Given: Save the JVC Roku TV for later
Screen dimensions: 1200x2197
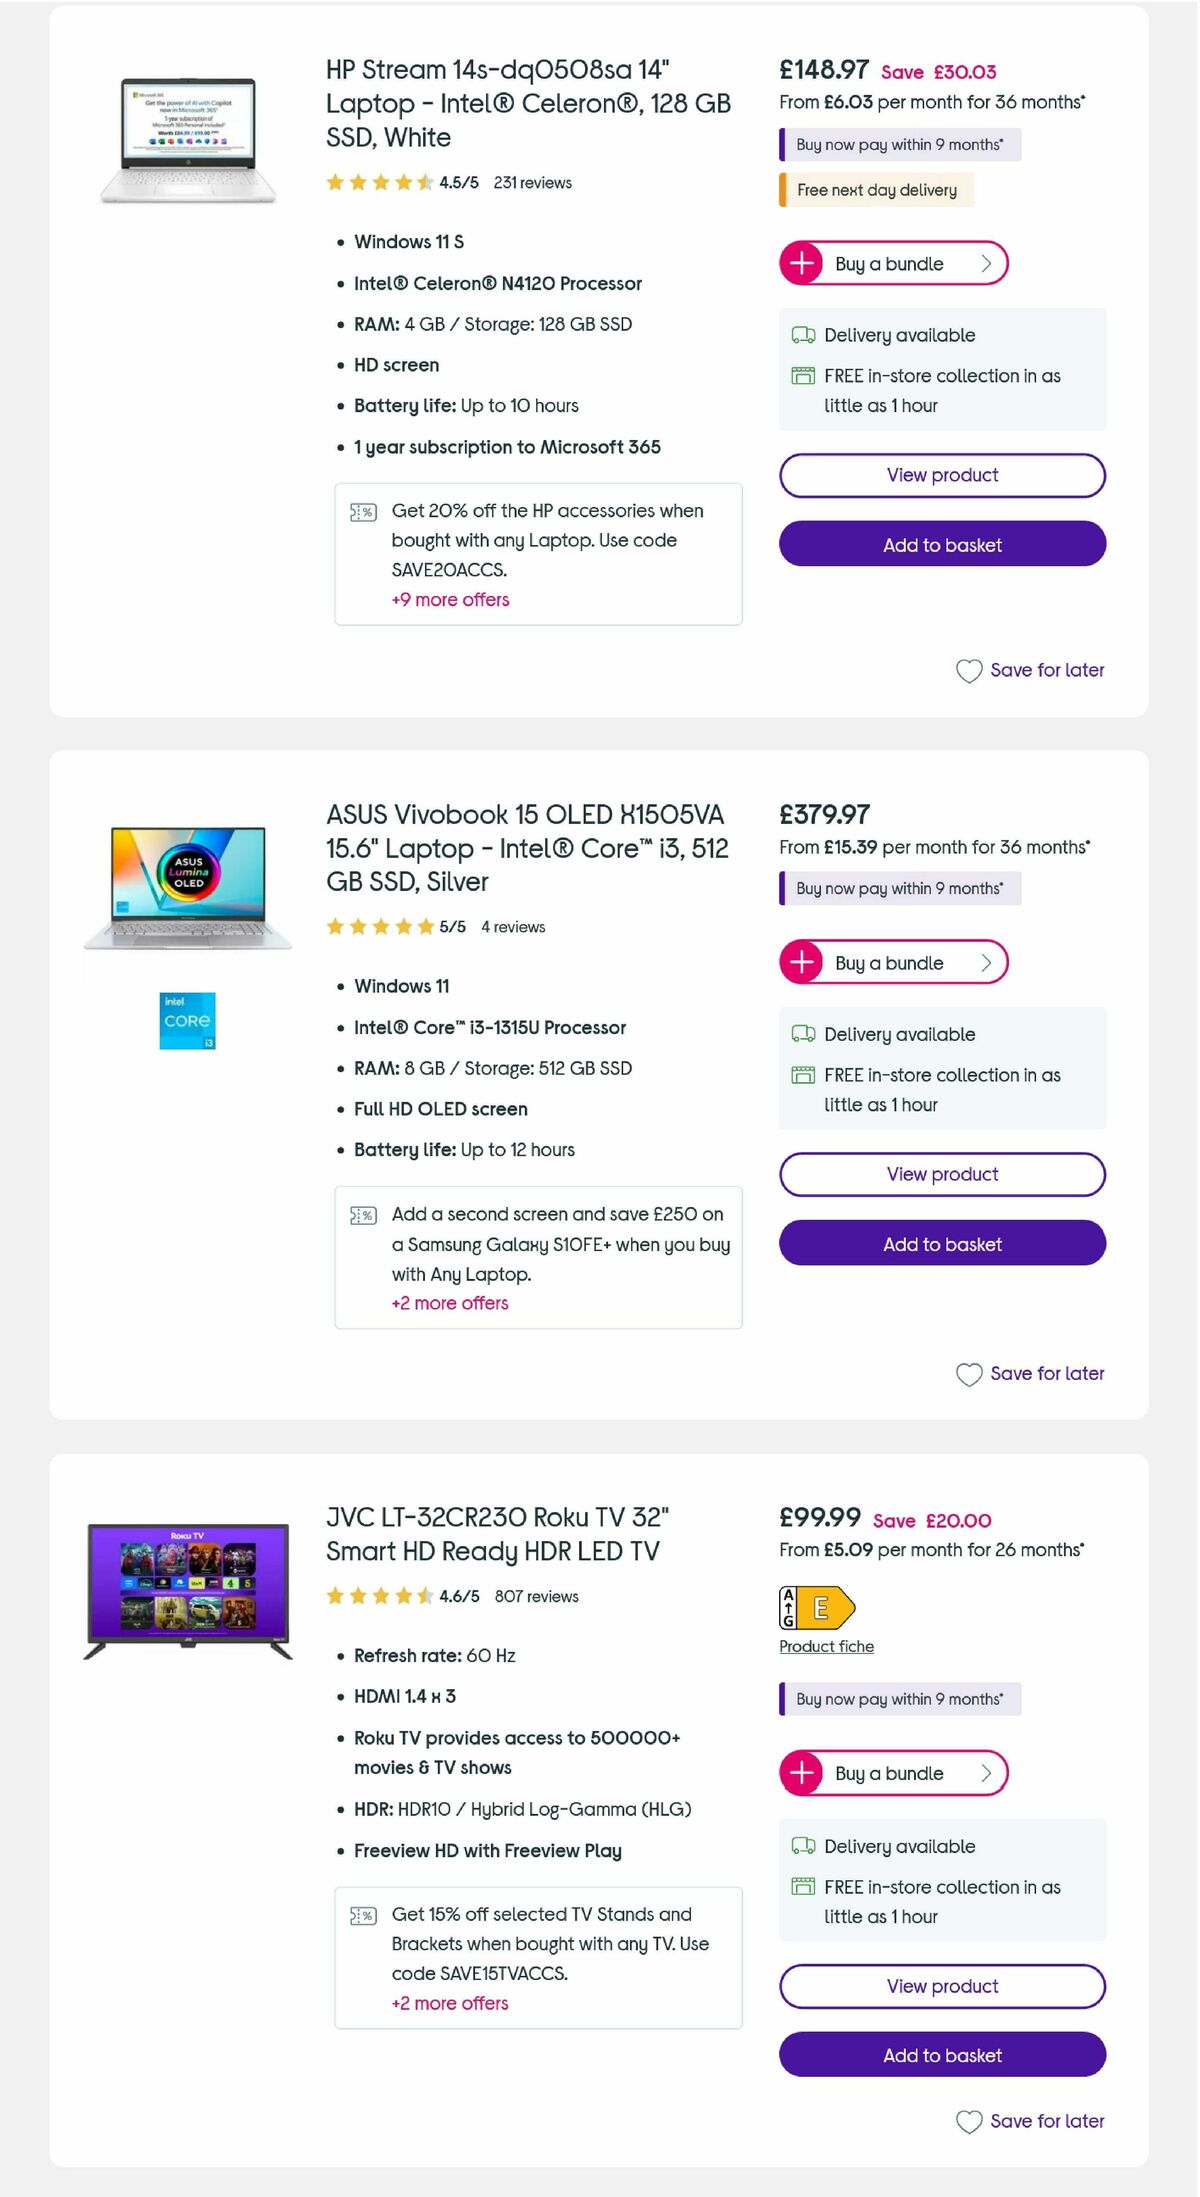Looking at the screenshot, I should pyautogui.click(x=1030, y=2121).
